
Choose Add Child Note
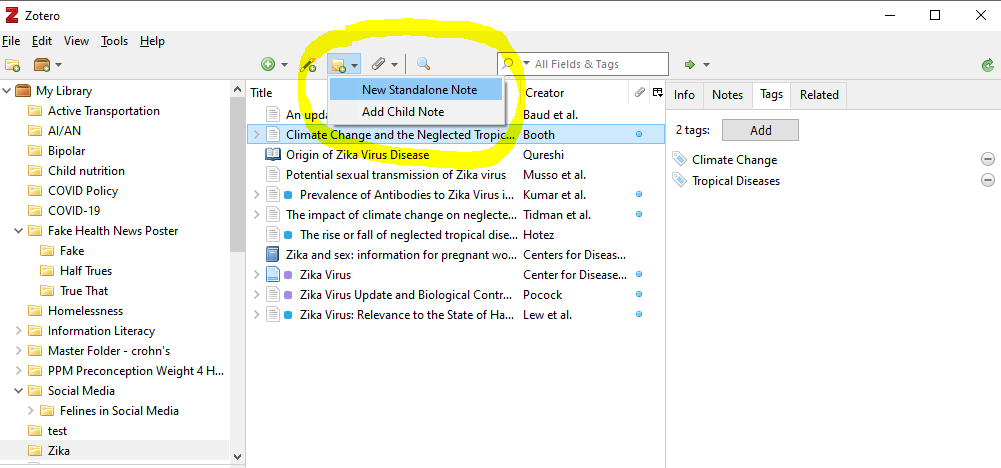416,112
